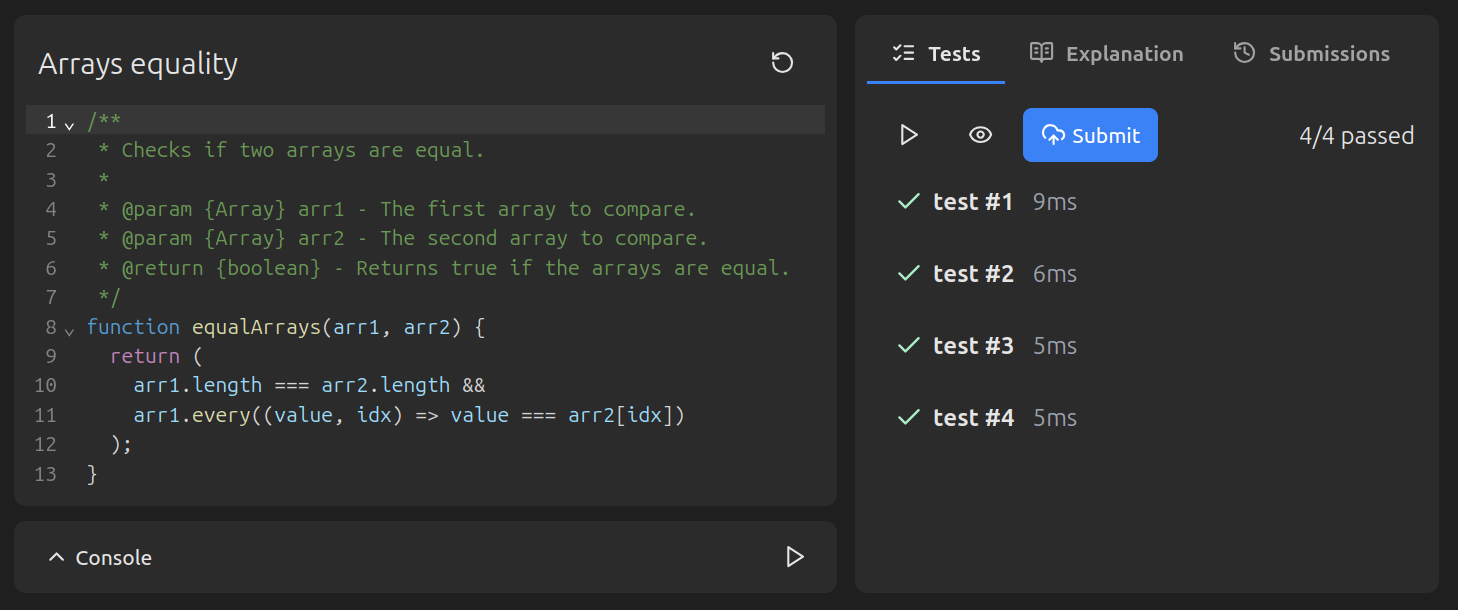
Task: Click the checkmark icon beside test #3
Action: (x=908, y=345)
